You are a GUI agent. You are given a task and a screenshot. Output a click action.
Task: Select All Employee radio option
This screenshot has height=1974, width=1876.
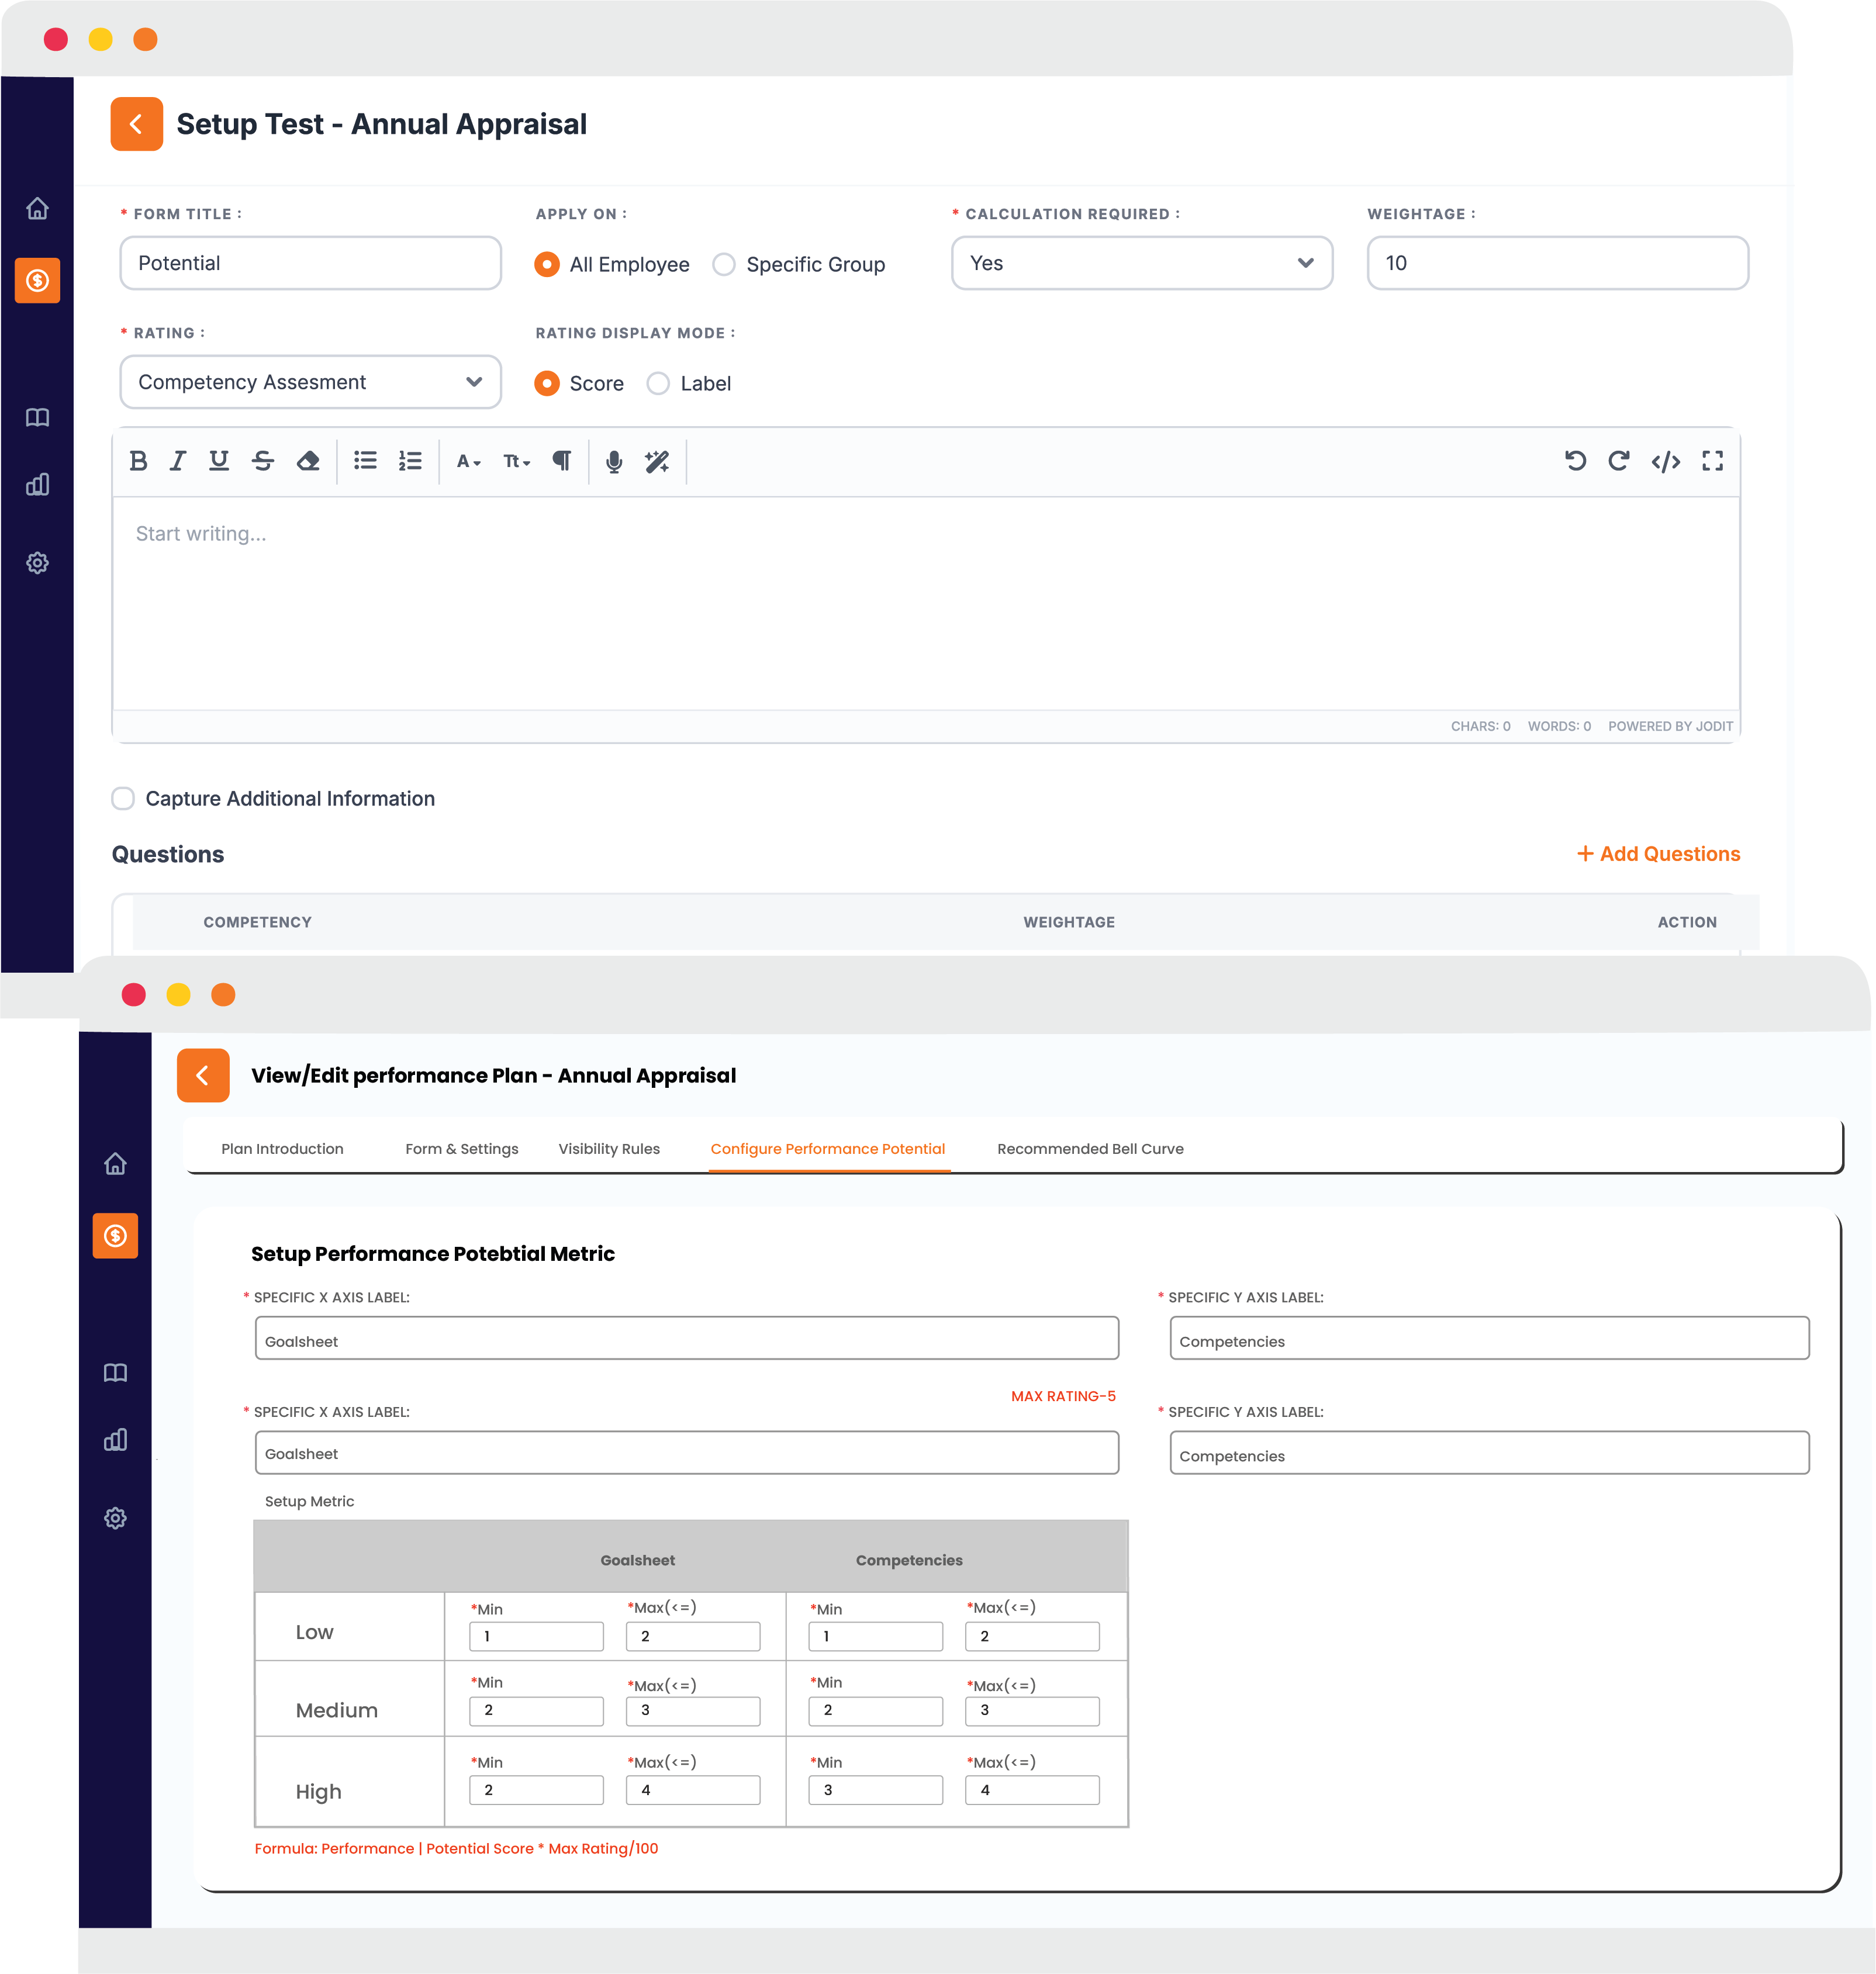click(547, 264)
